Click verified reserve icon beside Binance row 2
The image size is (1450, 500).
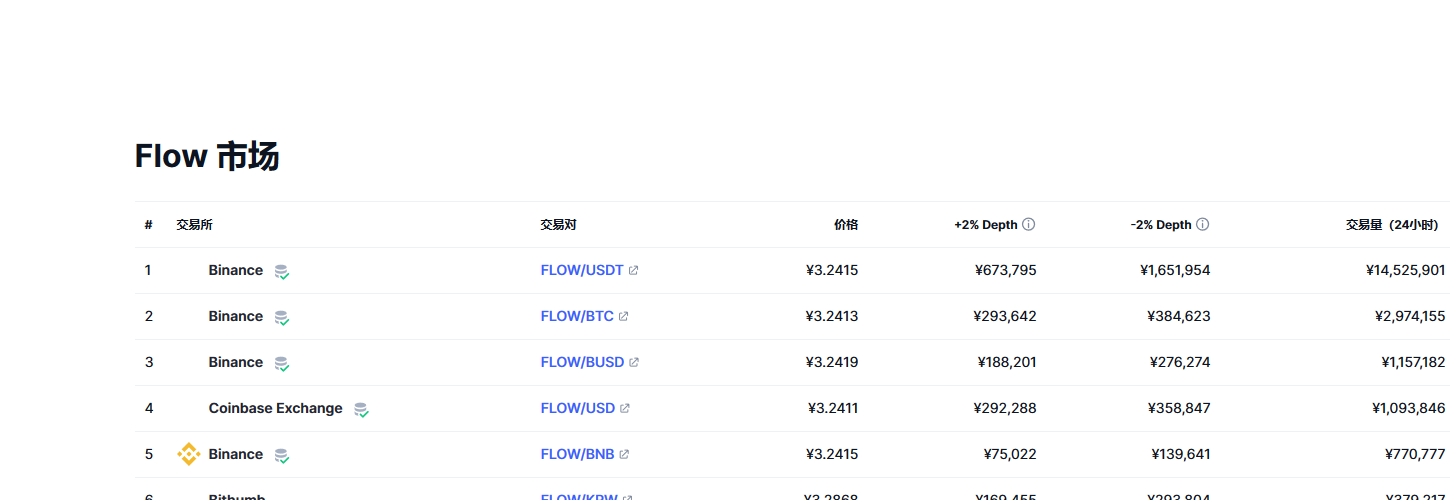282,317
